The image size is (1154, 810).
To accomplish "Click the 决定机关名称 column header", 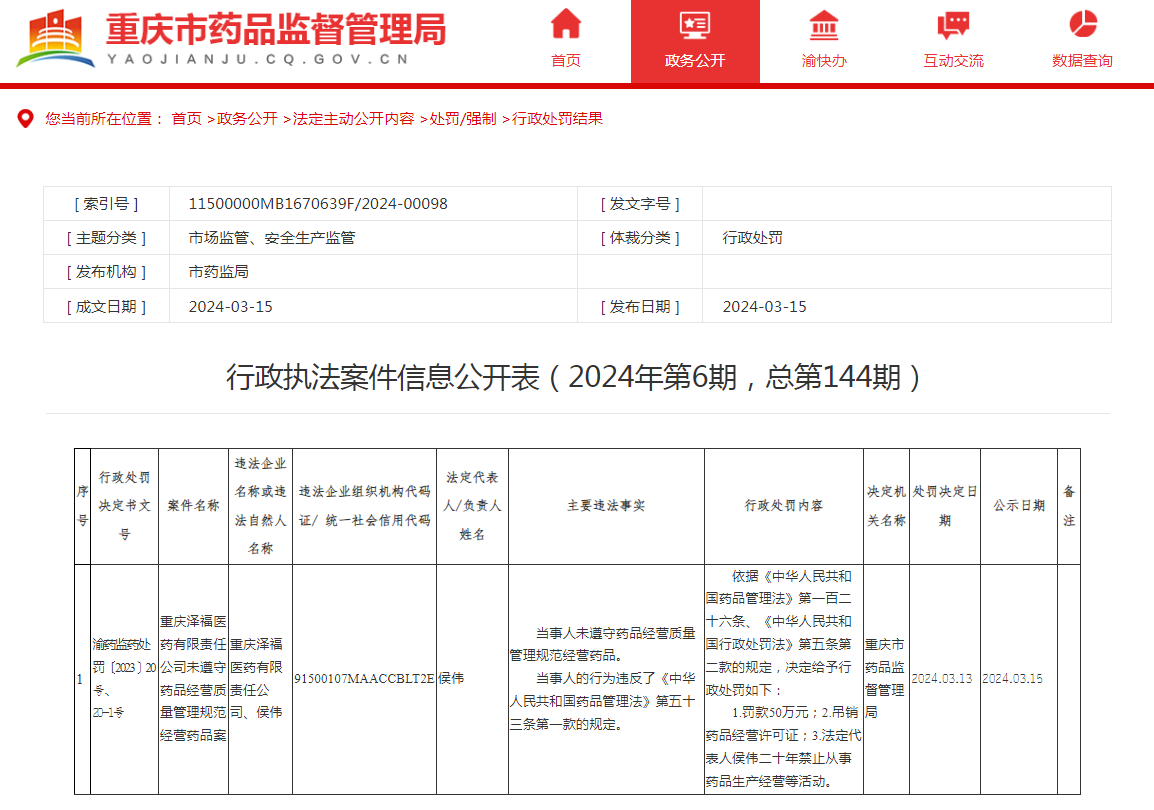I will coord(886,505).
